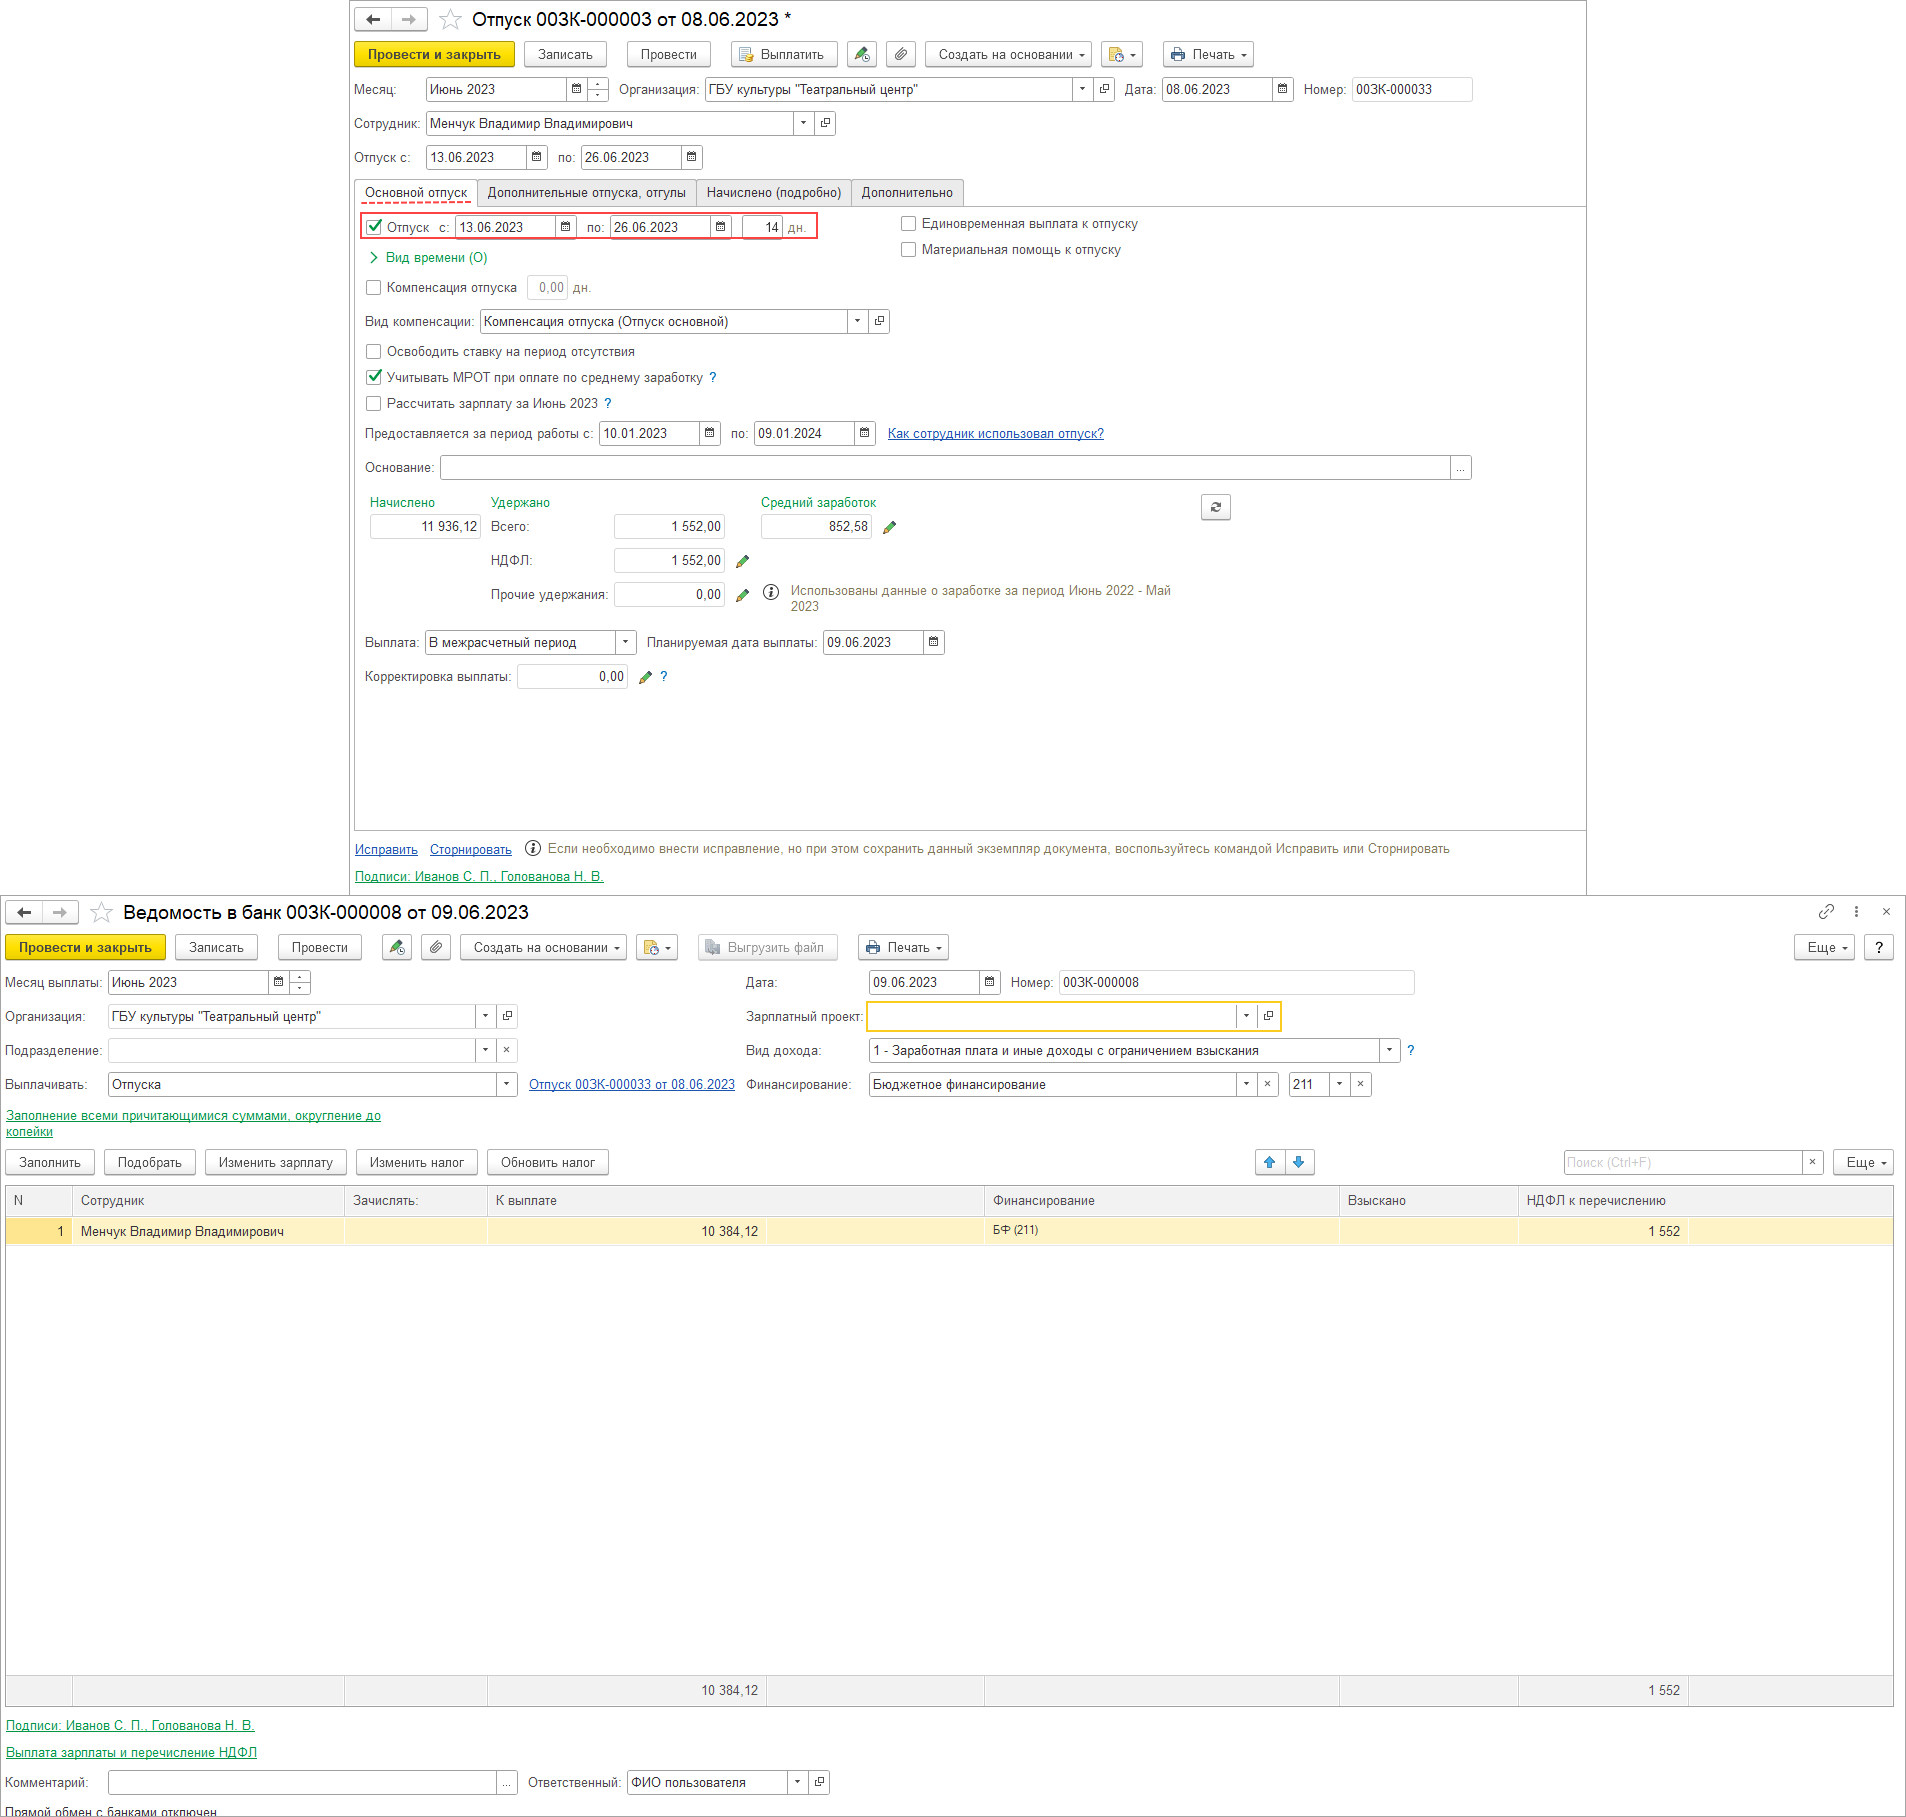The image size is (1906, 1817).
Task: Enable Материальная помощь к отпуску
Action: click(x=909, y=250)
